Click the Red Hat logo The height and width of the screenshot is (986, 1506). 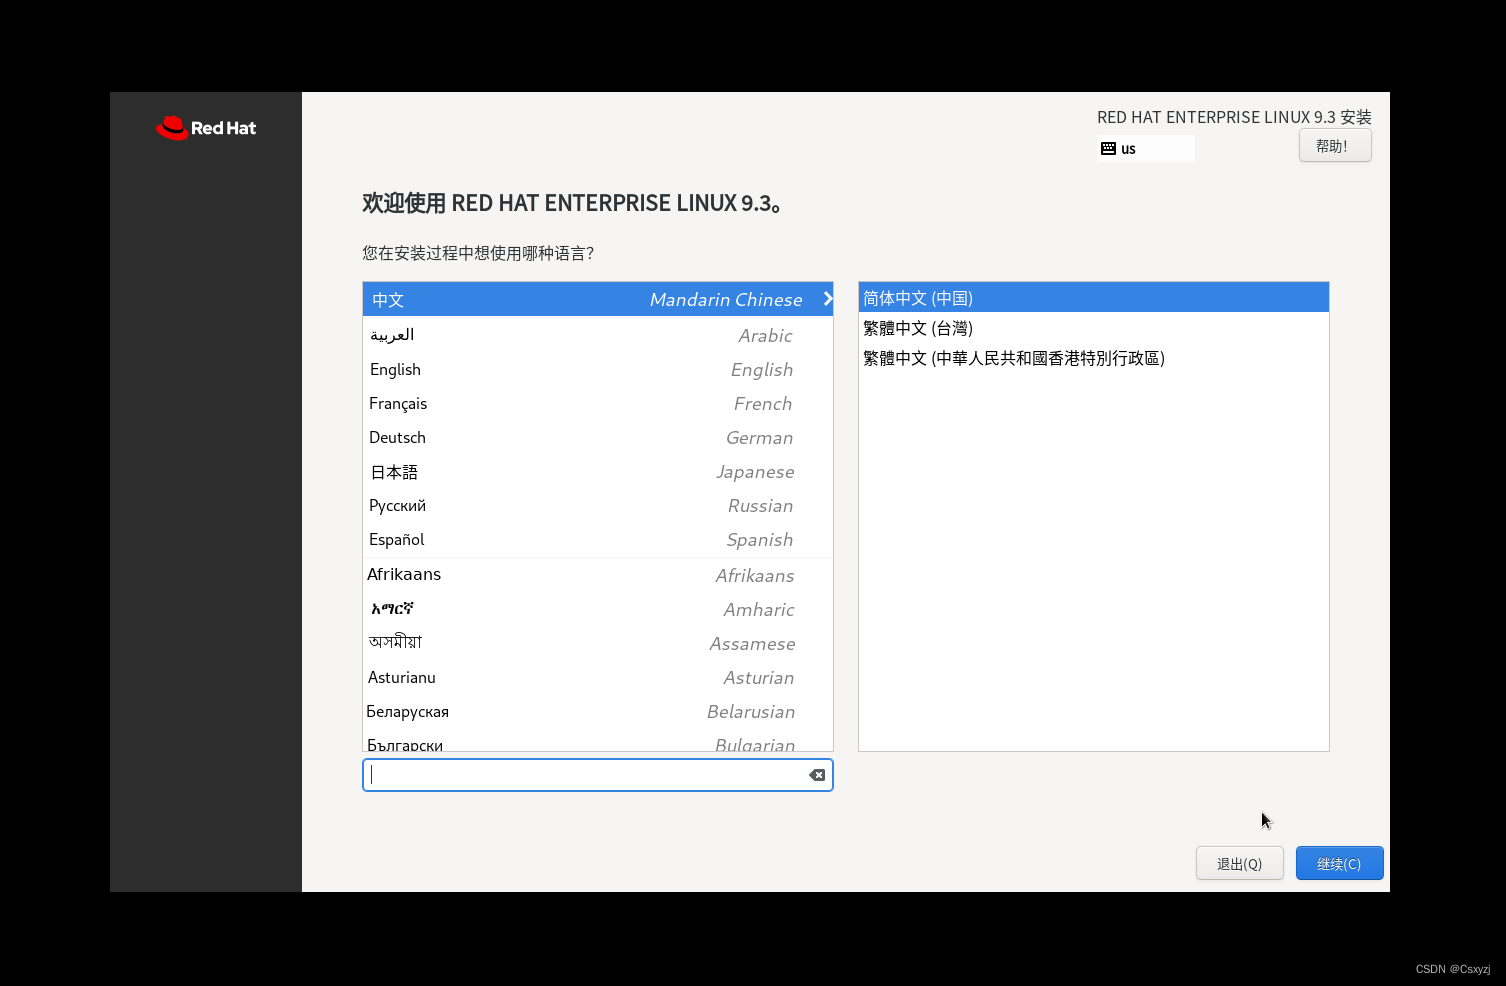coord(206,128)
